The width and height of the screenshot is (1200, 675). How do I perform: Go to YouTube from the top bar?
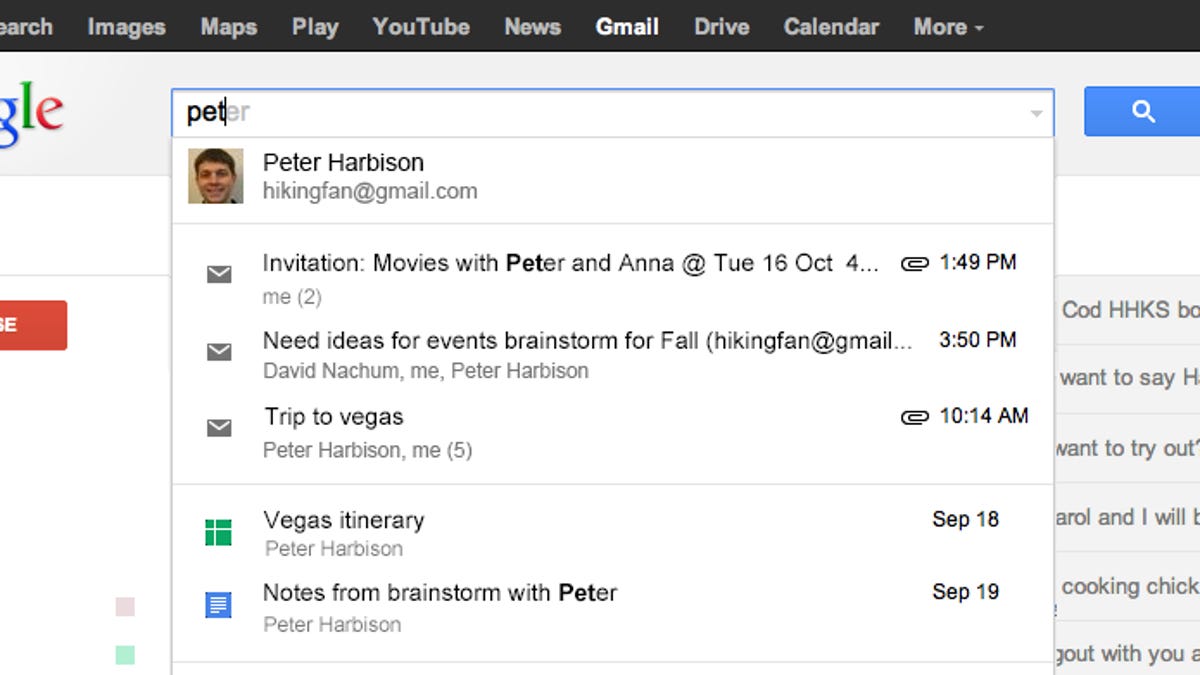coord(421,27)
